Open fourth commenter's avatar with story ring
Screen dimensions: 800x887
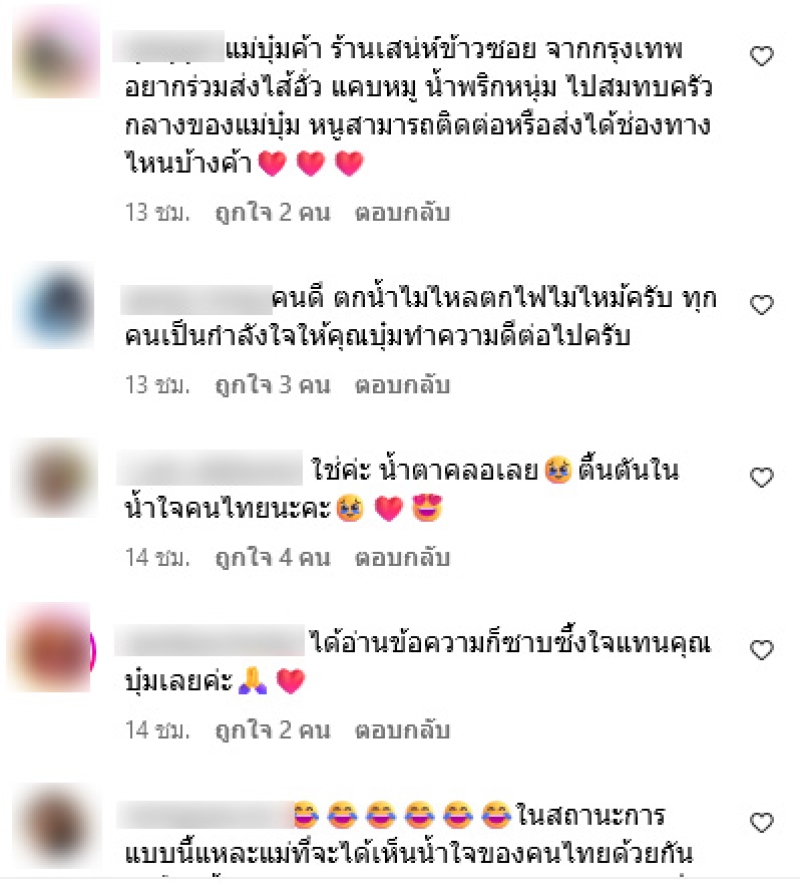tap(51, 649)
